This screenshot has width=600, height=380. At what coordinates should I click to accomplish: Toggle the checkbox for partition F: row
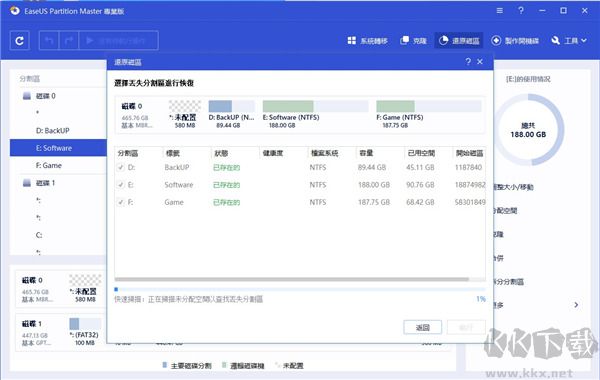(121, 202)
